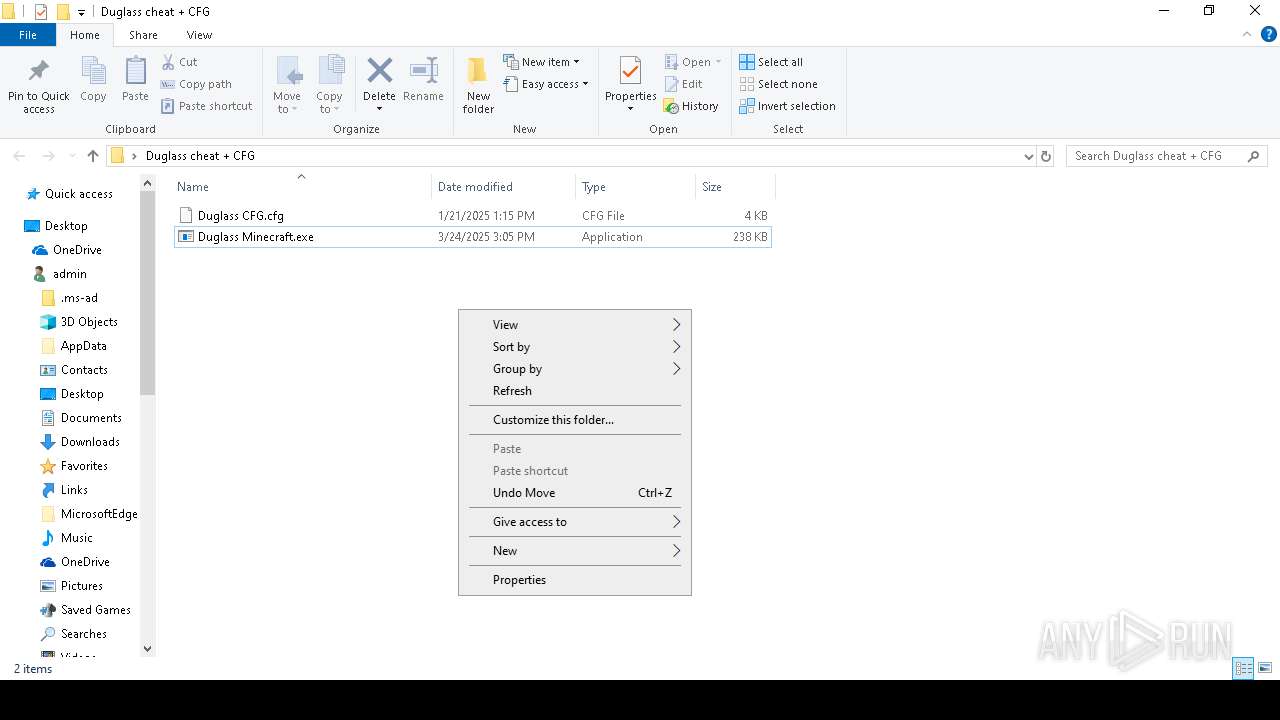Click the navigation pane scroll down arrow
Viewport: 1280px width, 720px height.
[x=148, y=649]
